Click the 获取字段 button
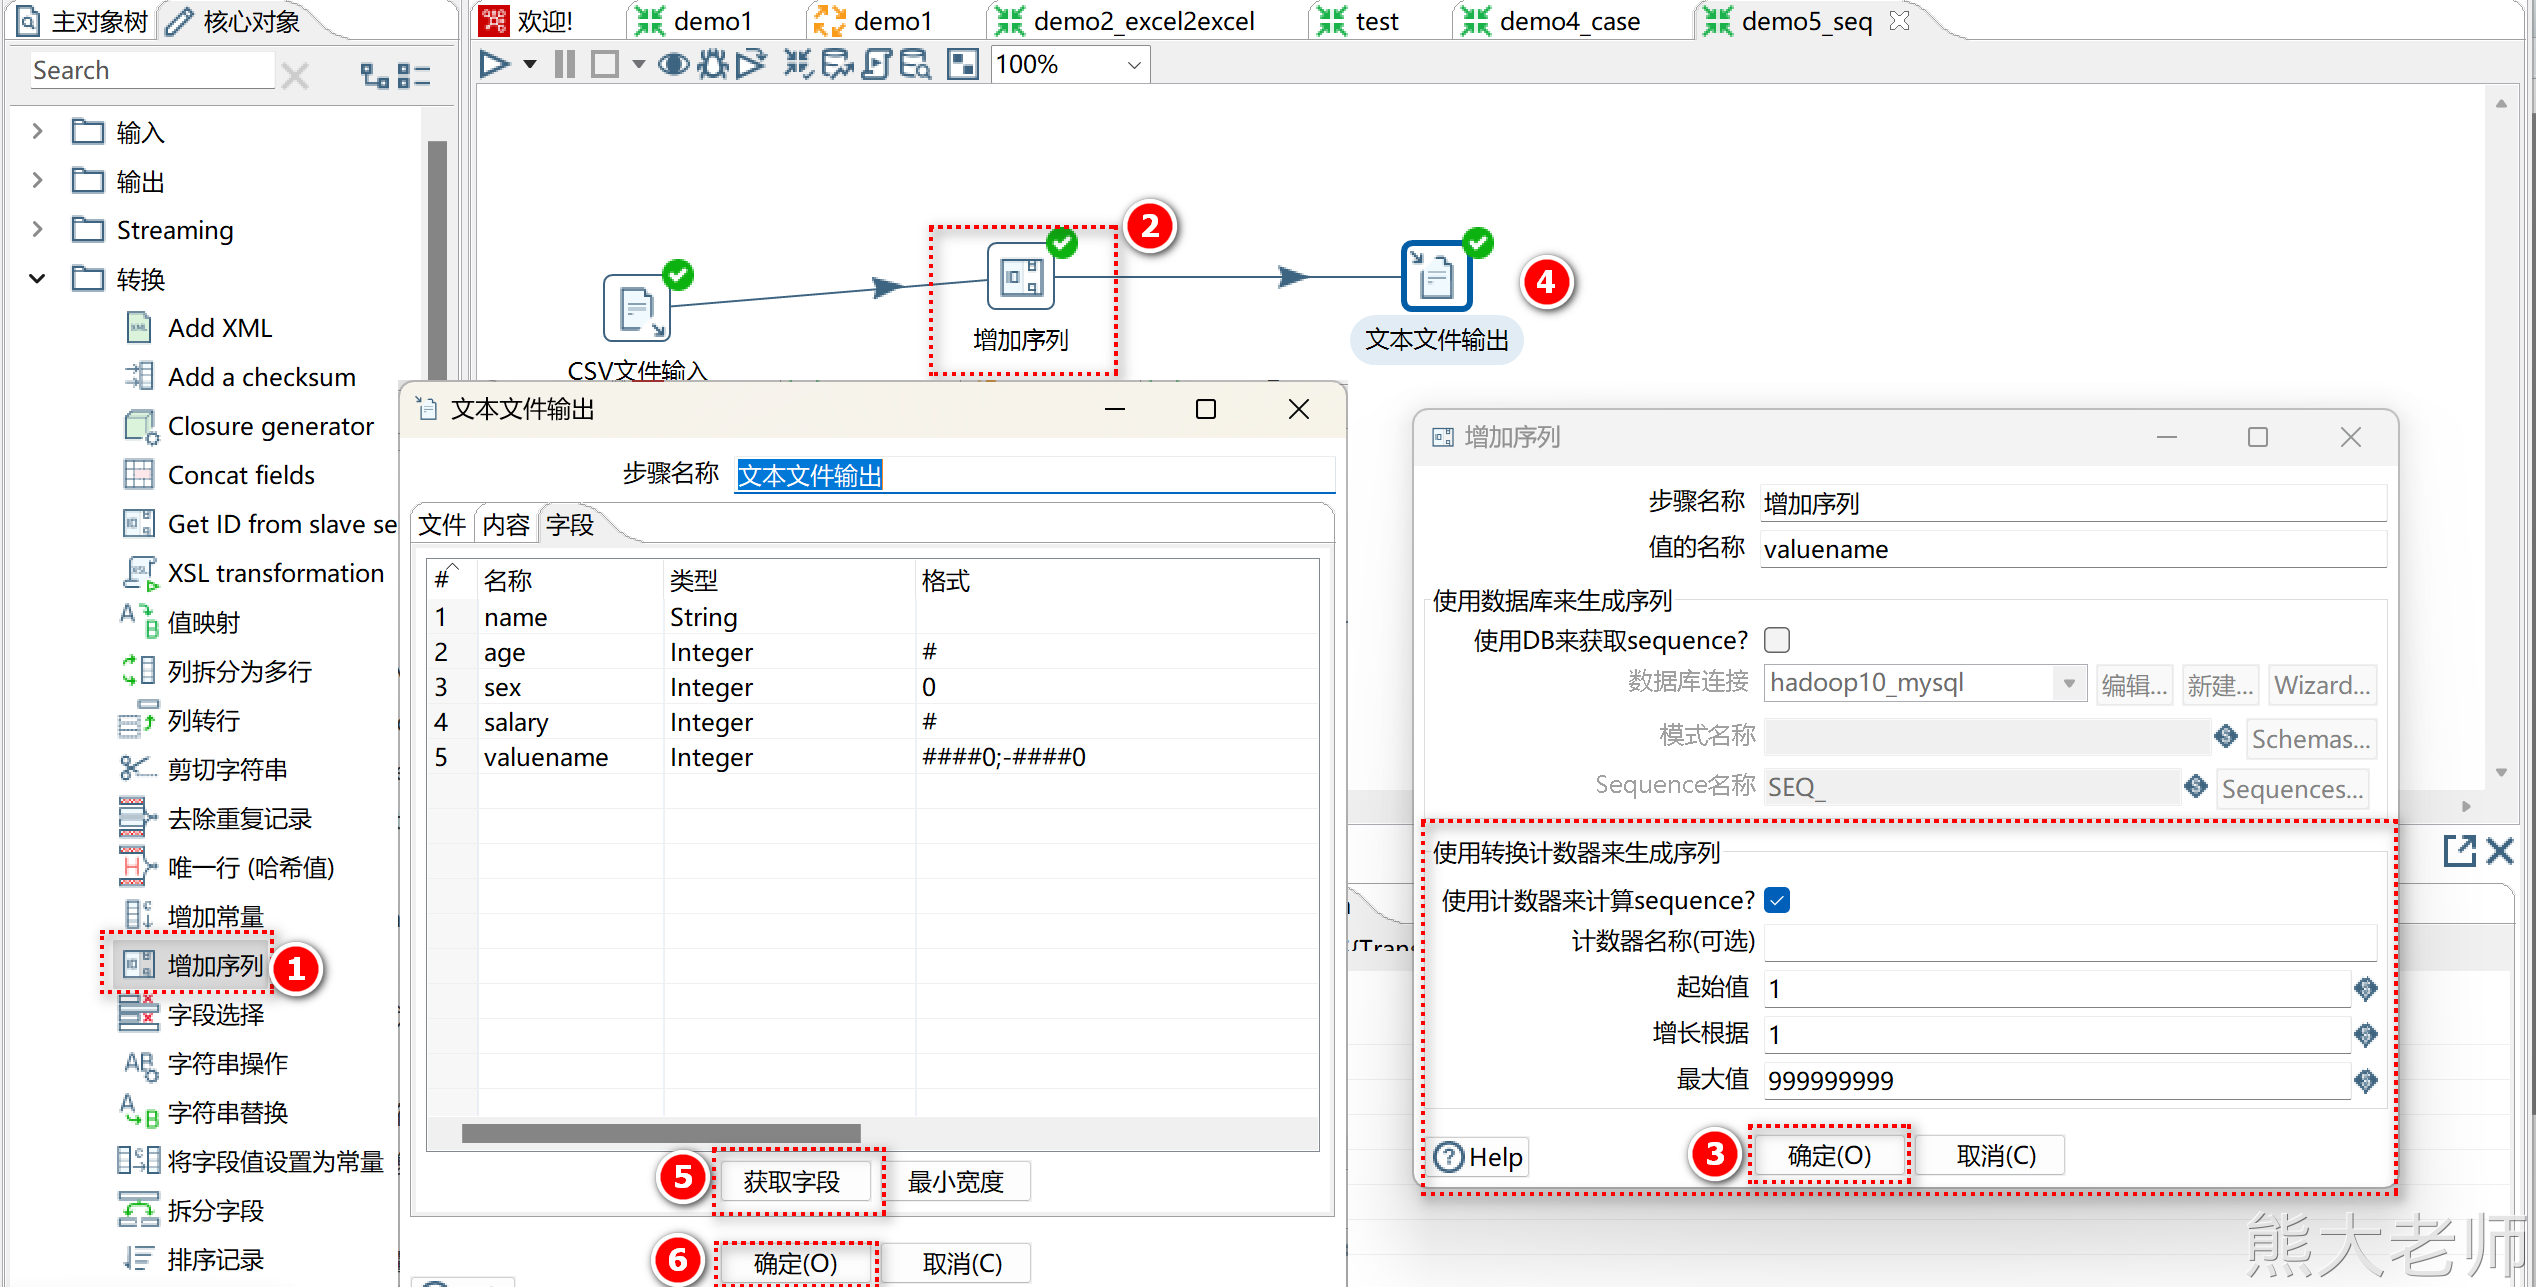The height and width of the screenshot is (1287, 2536). click(792, 1182)
